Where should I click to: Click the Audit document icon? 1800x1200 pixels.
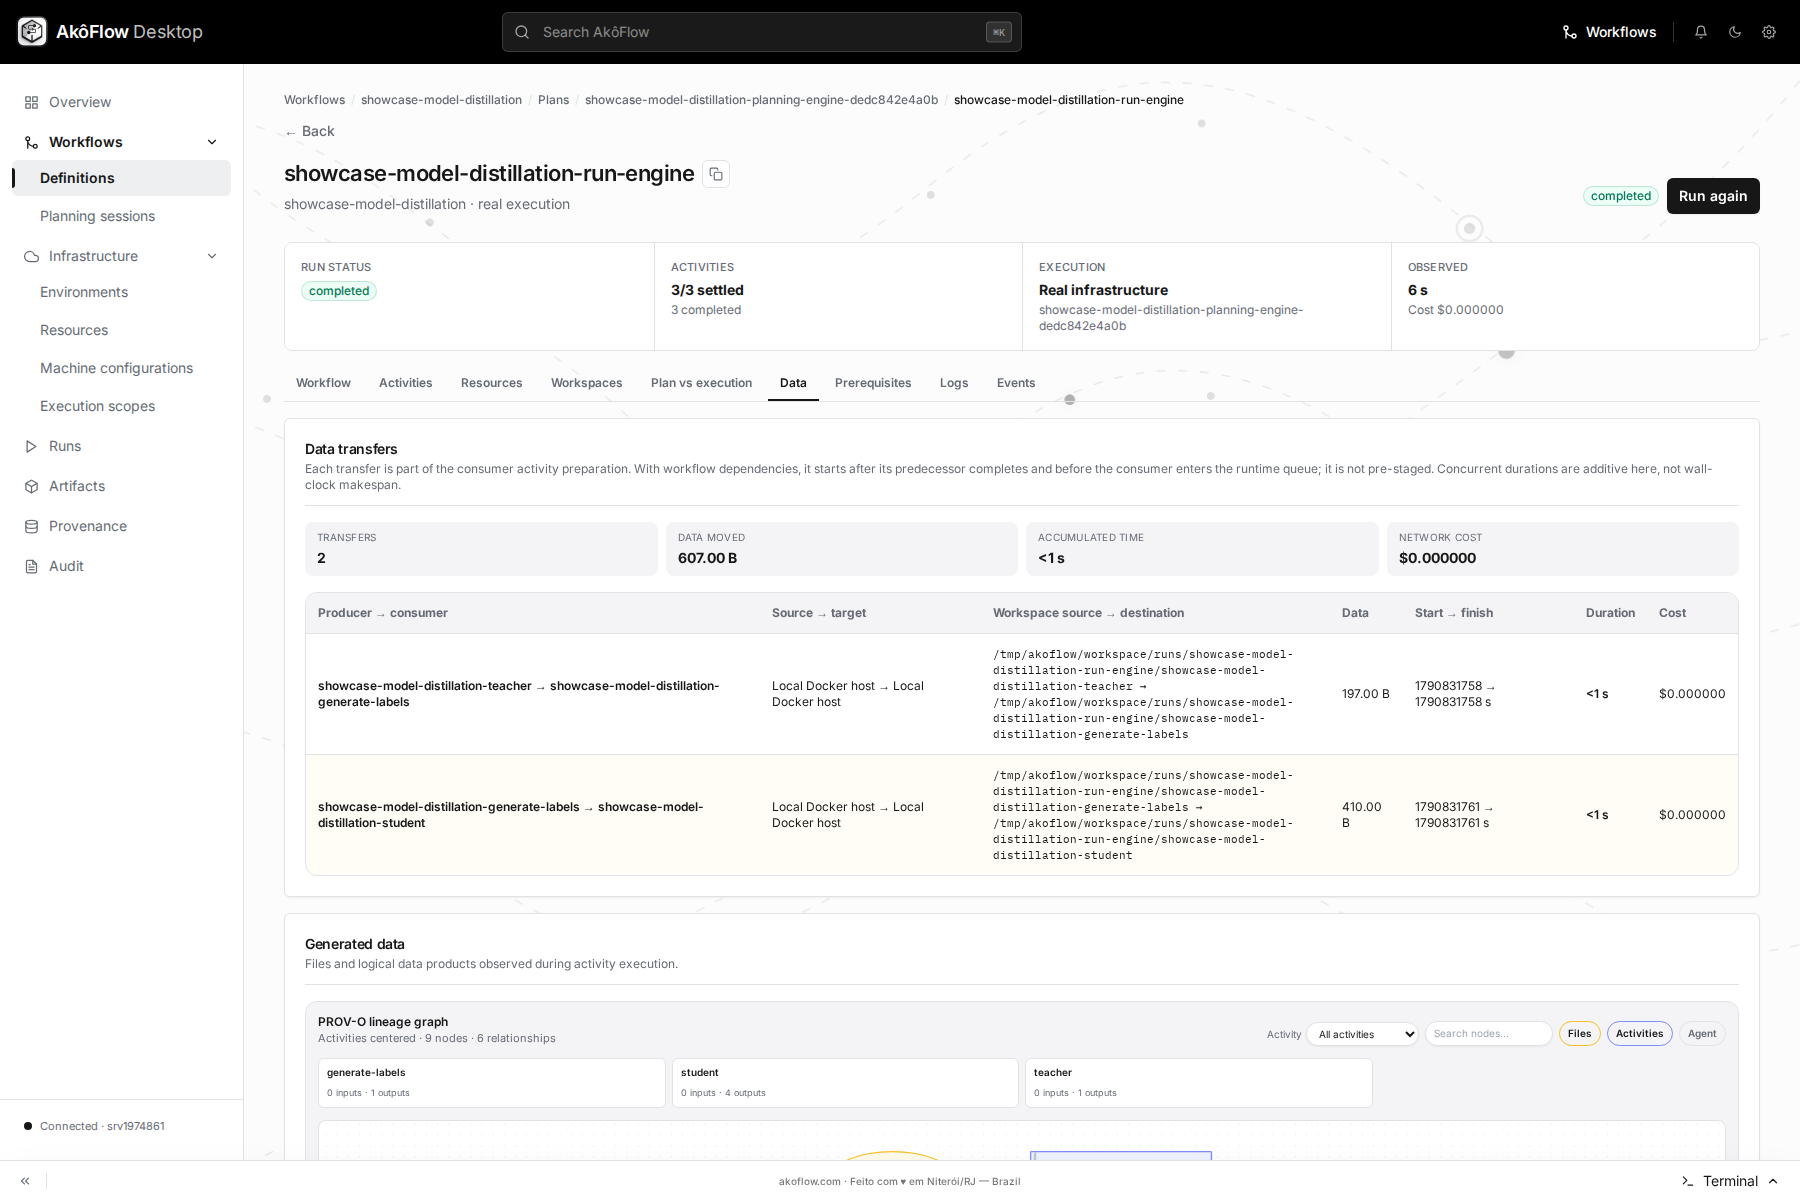coord(31,566)
